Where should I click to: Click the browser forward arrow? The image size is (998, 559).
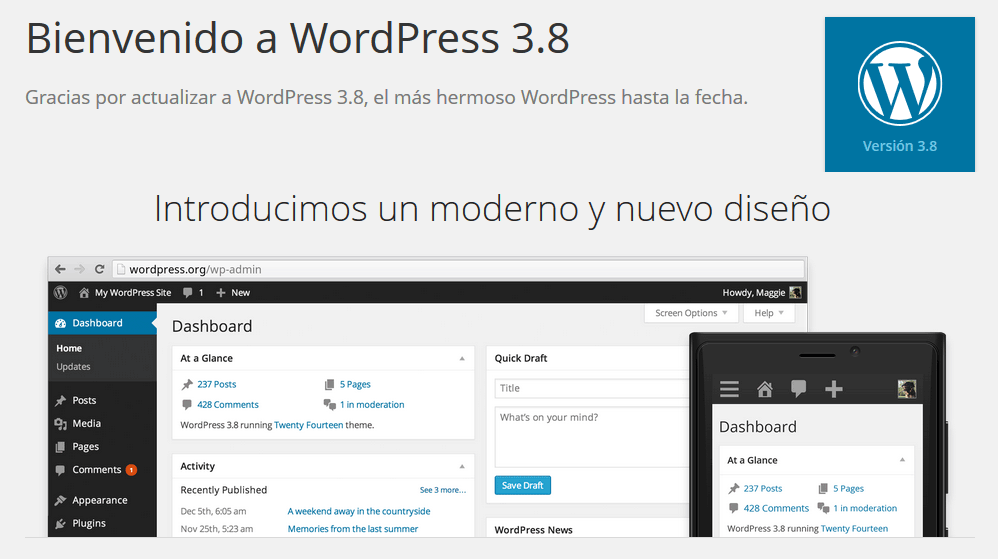click(80, 269)
